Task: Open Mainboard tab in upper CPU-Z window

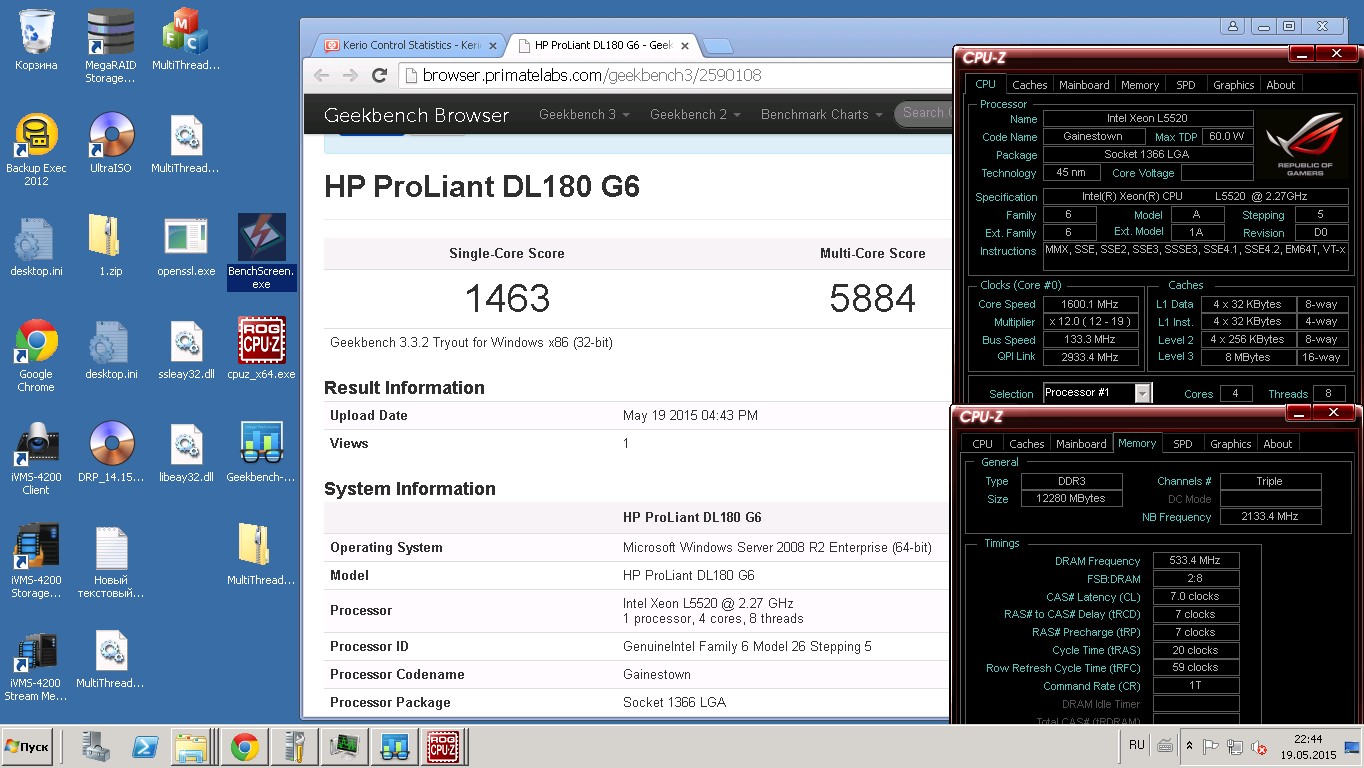Action: [1084, 85]
